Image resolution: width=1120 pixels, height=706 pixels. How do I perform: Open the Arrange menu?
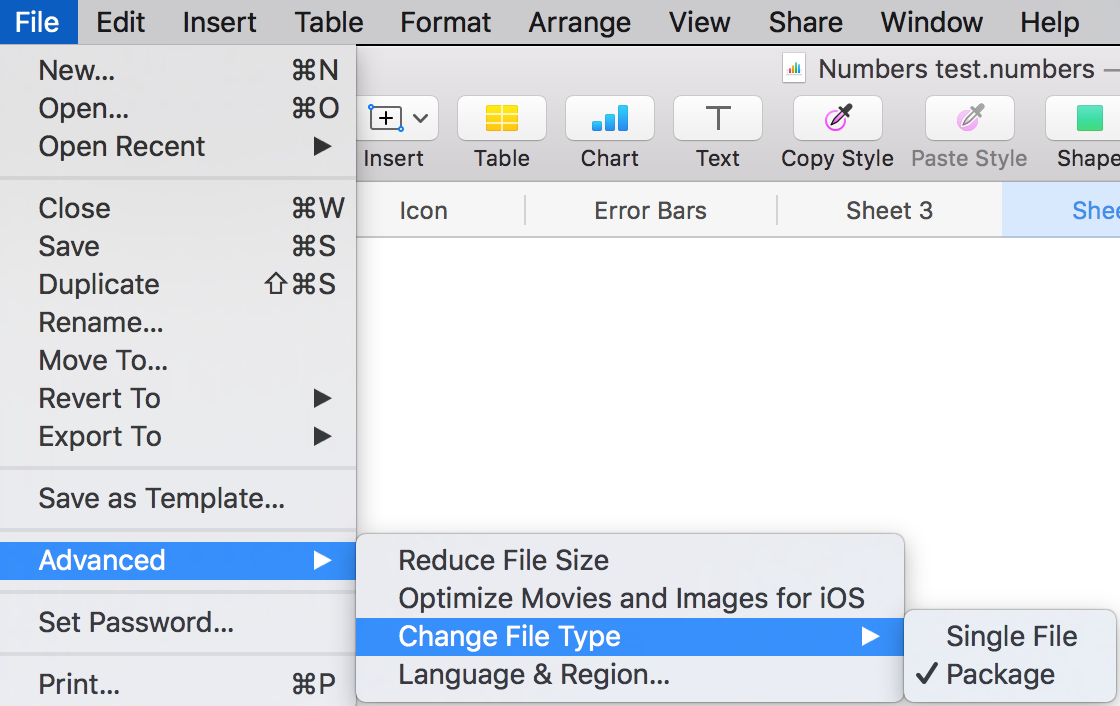[579, 22]
